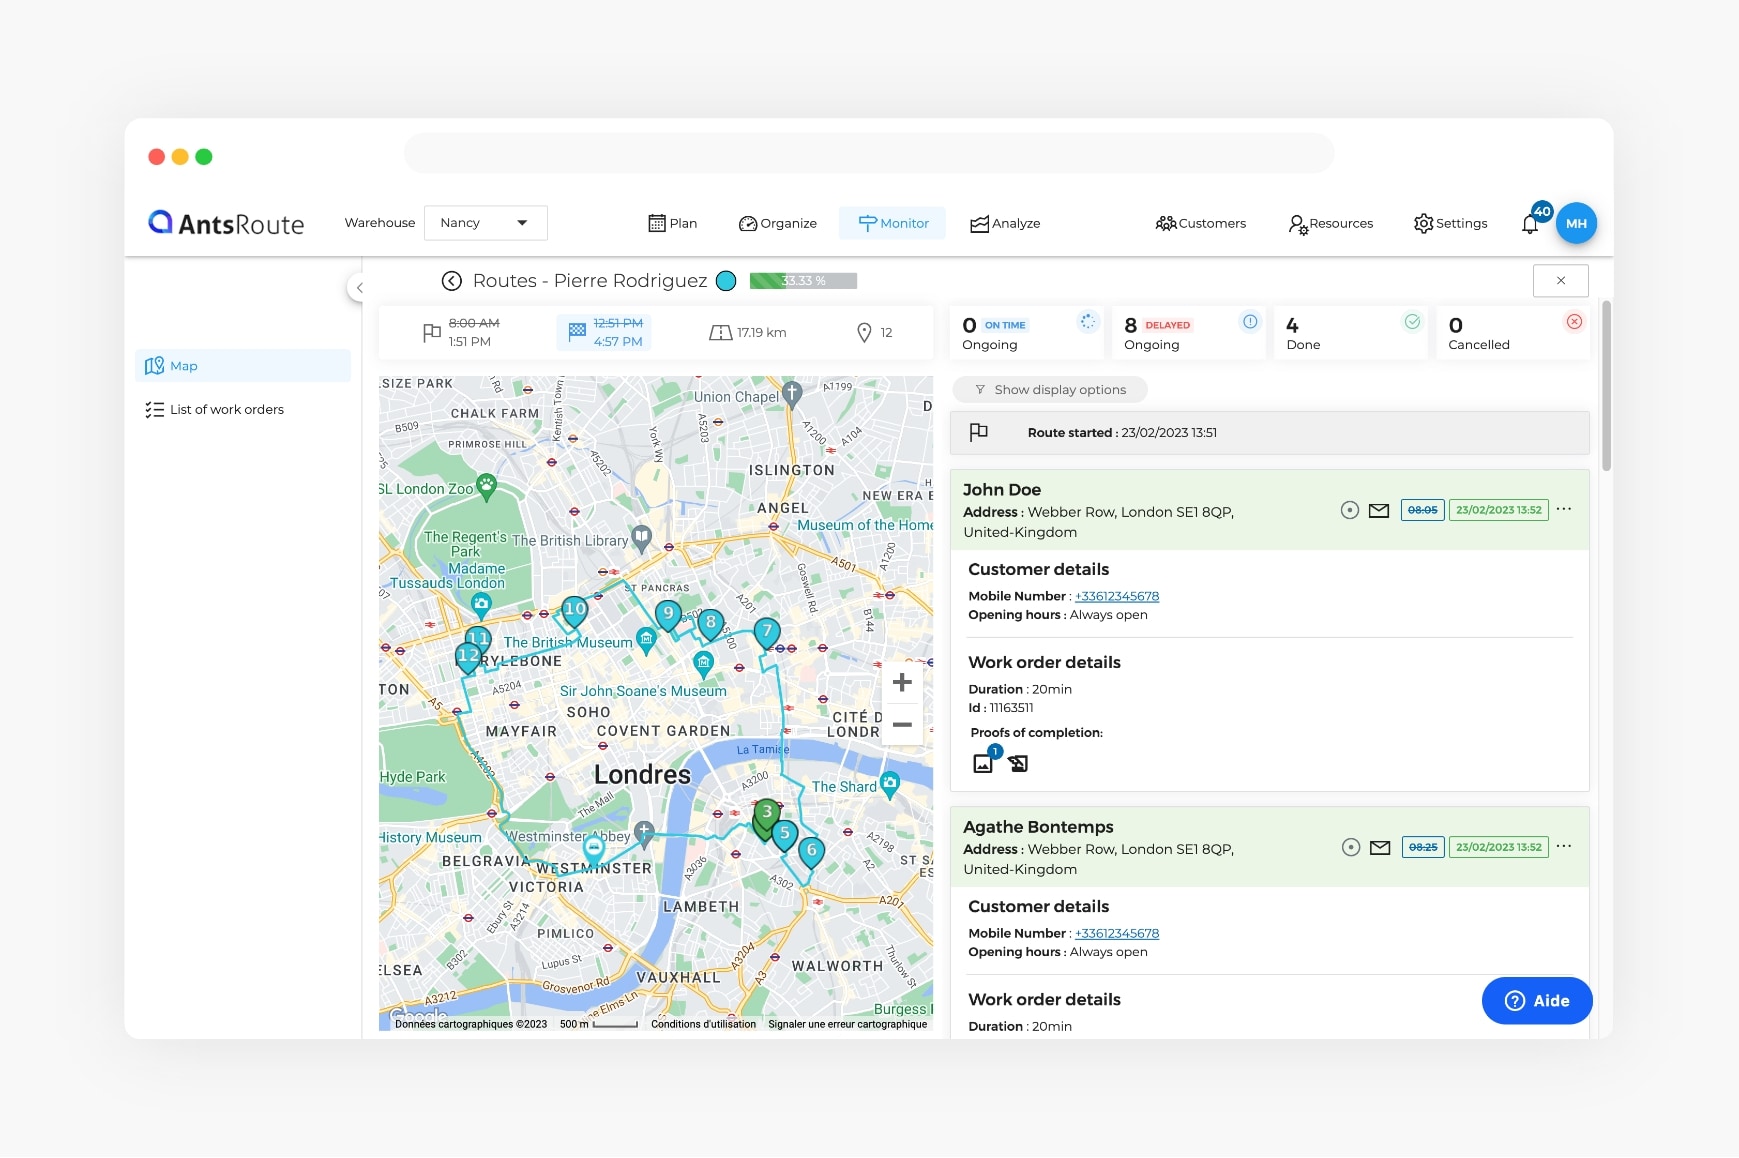This screenshot has height=1158, width=1739.
Task: Call John Doe's mobile number link
Action: 1117,596
